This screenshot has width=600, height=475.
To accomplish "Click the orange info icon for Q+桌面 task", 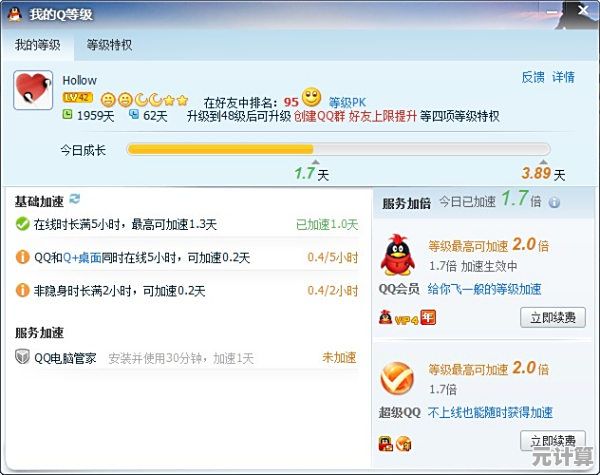I will tap(23, 257).
